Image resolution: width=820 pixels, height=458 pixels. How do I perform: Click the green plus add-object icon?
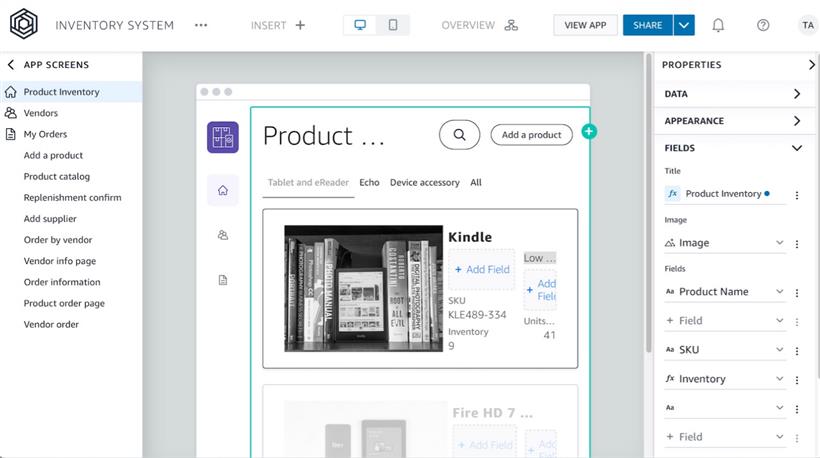(x=589, y=131)
